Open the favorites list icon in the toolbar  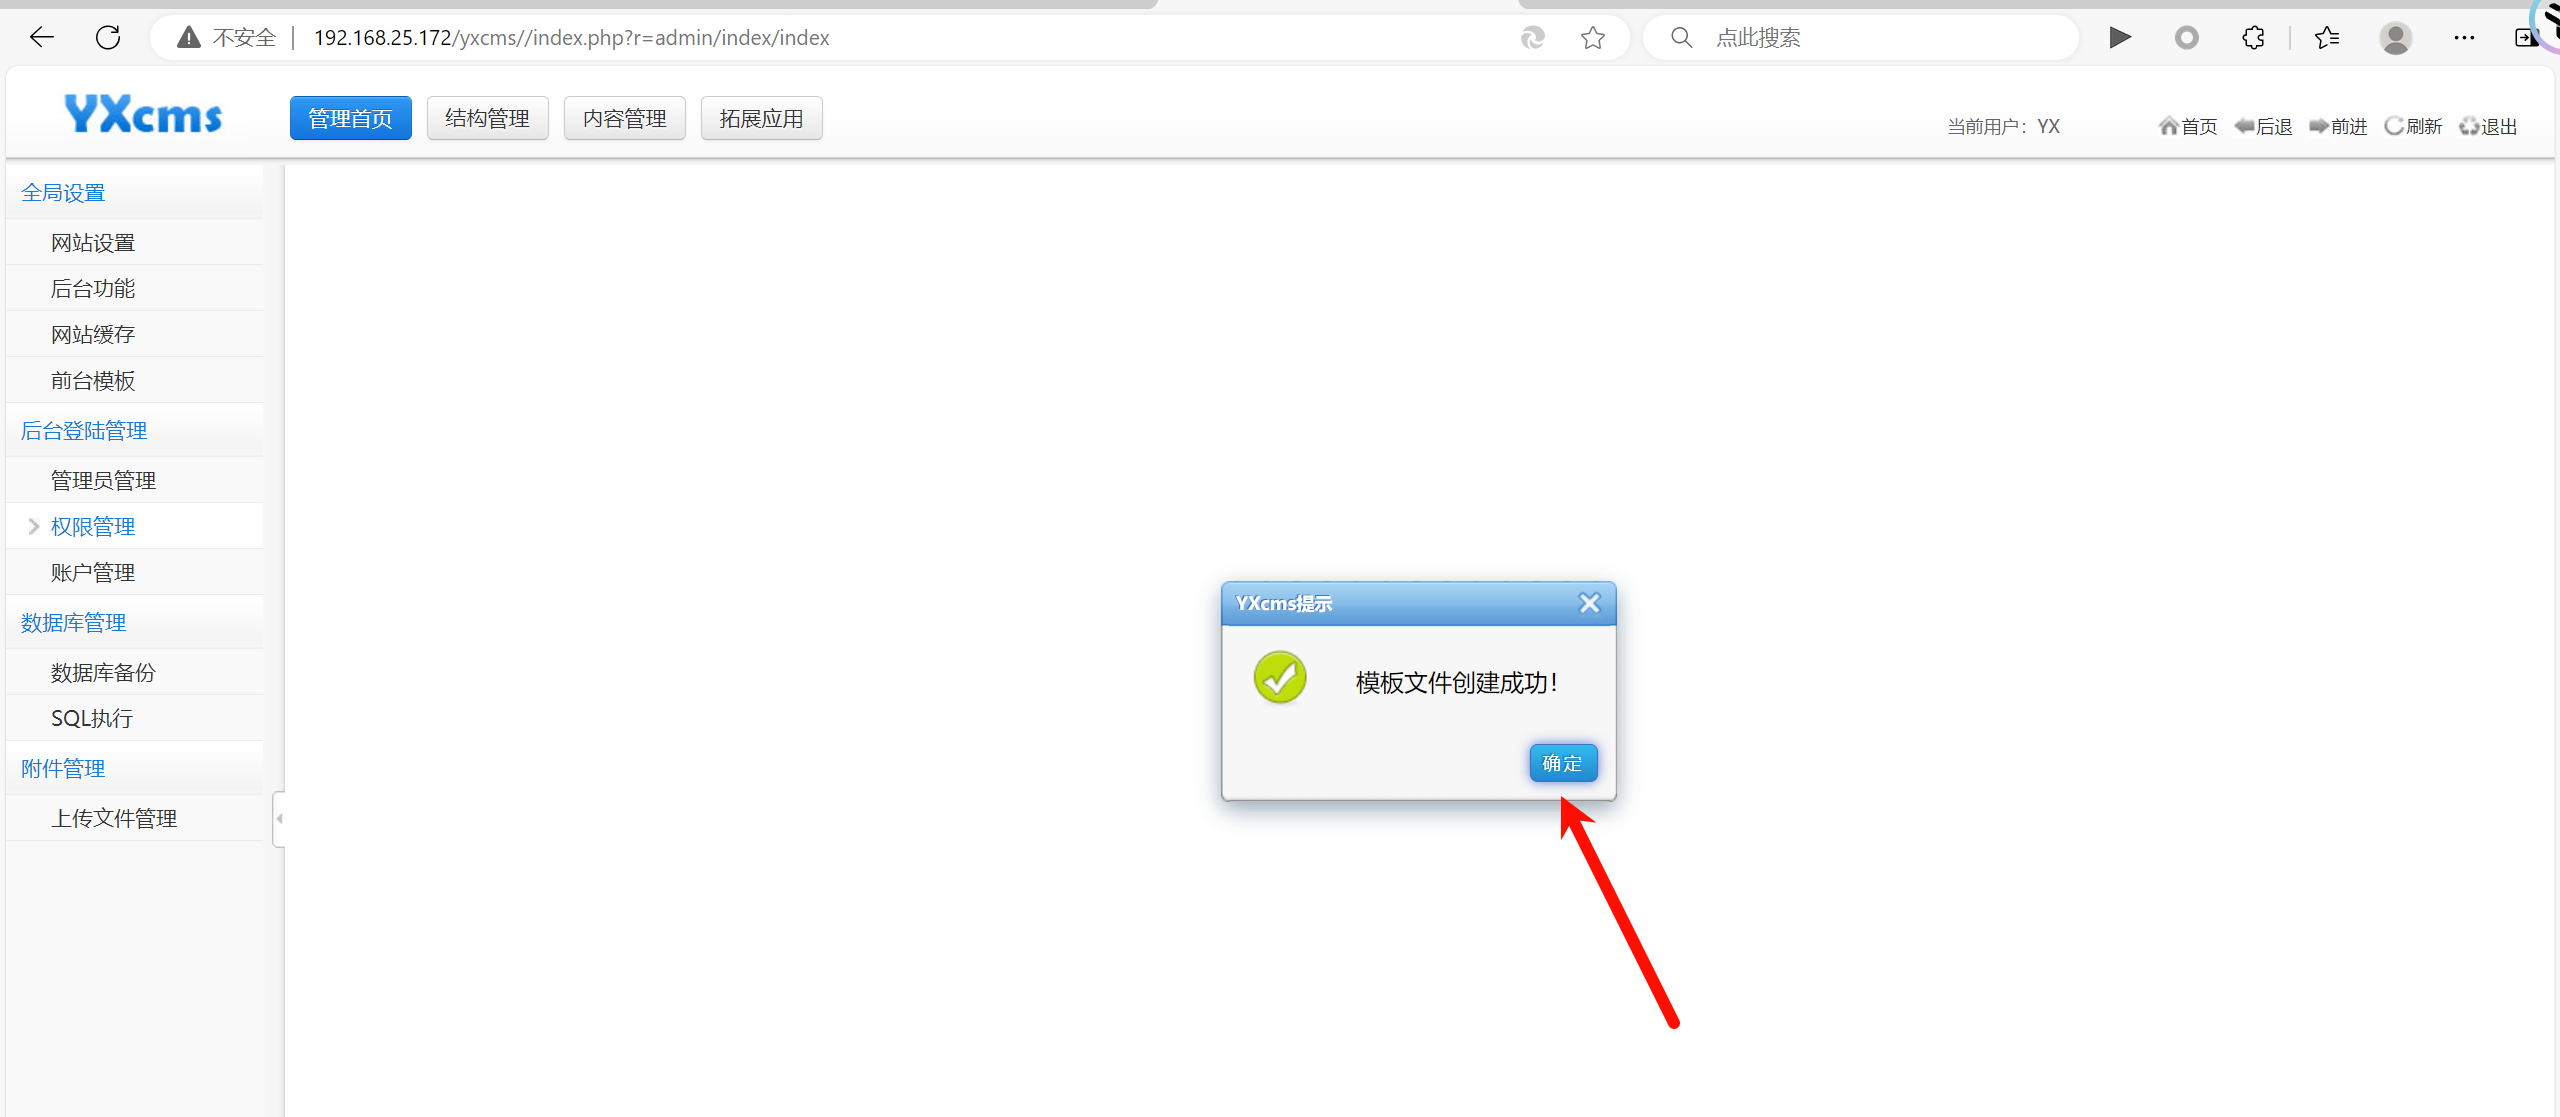[x=2327, y=38]
